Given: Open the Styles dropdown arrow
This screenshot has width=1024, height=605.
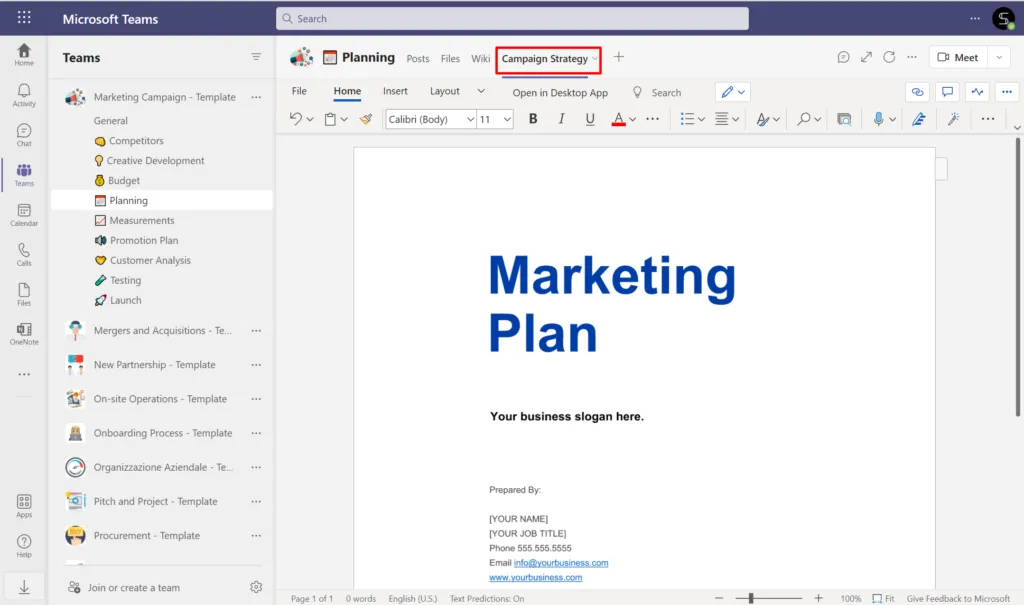Looking at the screenshot, I should (776, 119).
